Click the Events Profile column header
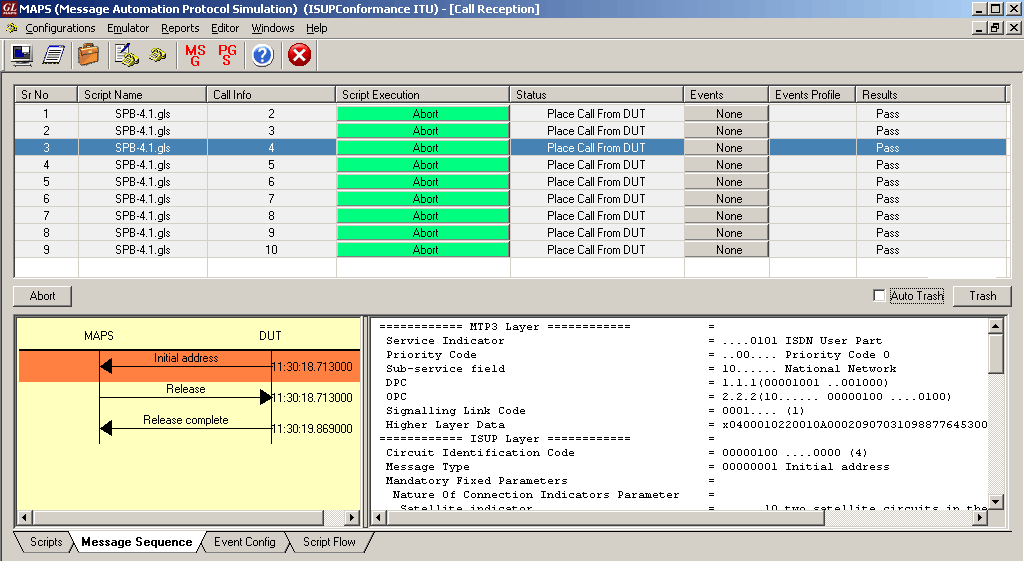Viewport: 1024px width, 561px height. coord(812,95)
